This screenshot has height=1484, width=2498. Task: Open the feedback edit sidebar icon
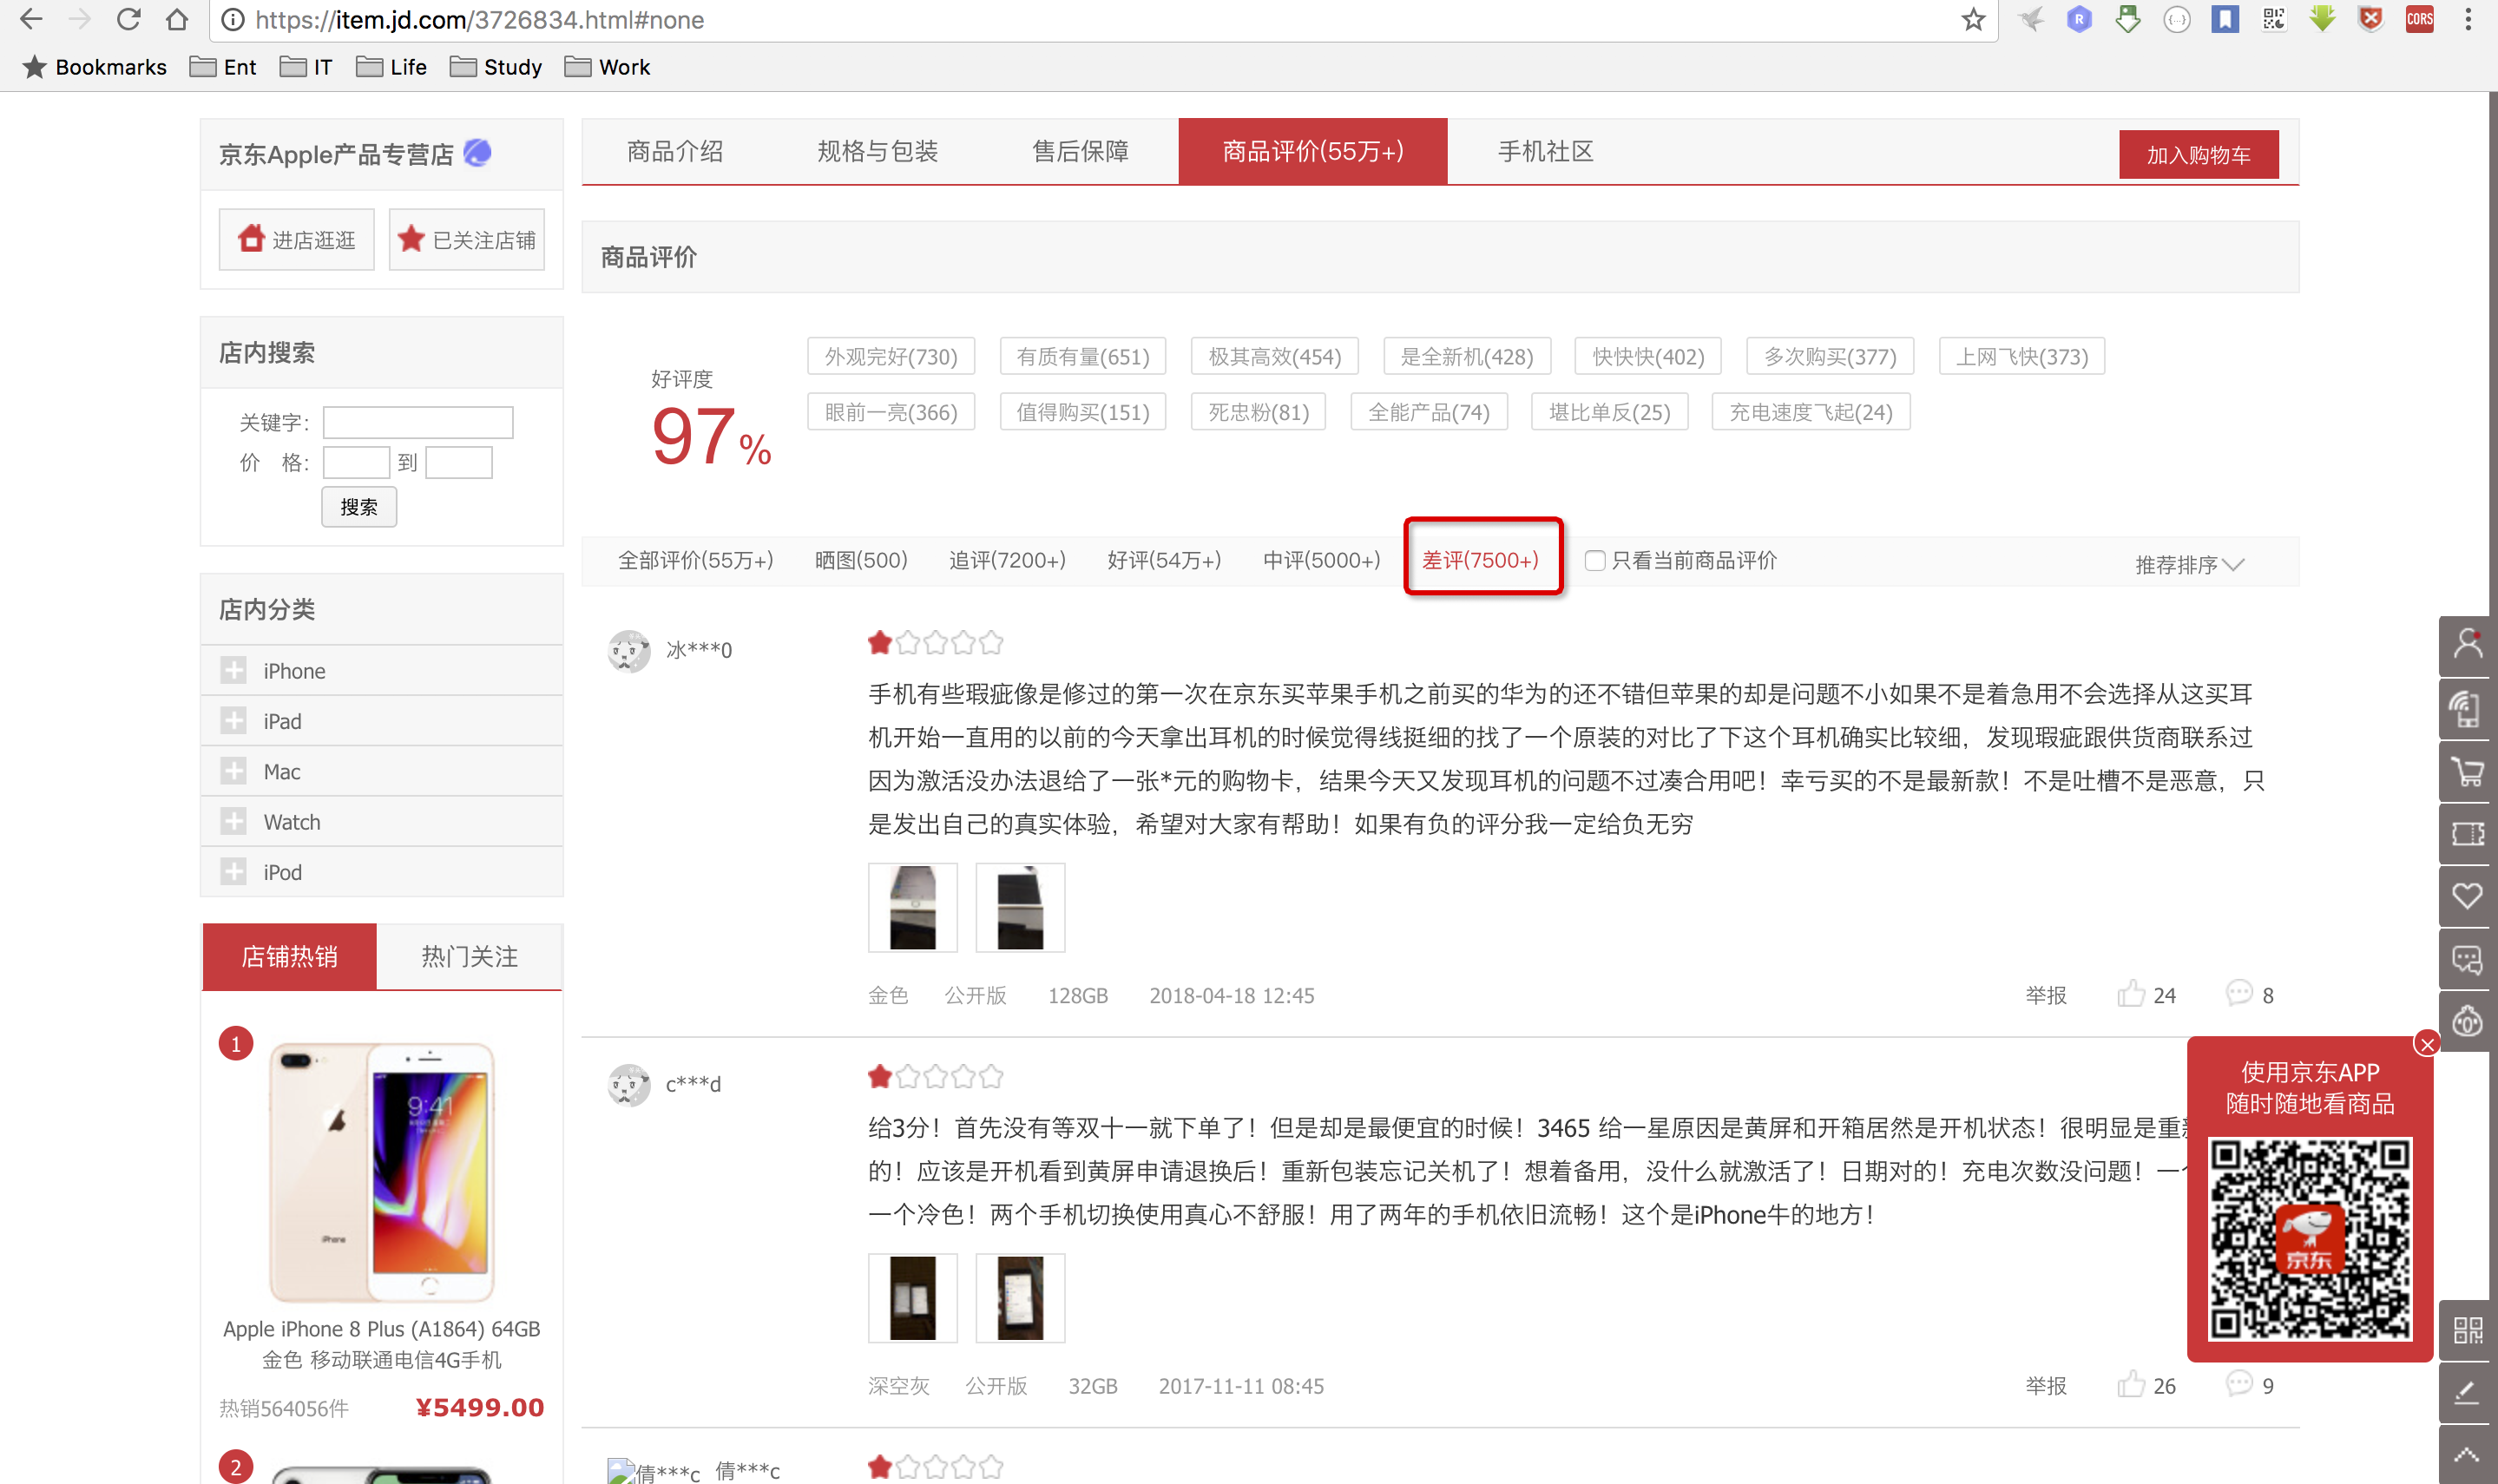(x=2467, y=1393)
